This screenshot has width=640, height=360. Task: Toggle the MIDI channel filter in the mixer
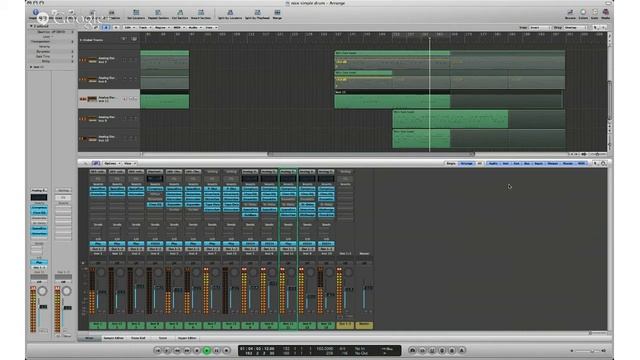[x=581, y=163]
